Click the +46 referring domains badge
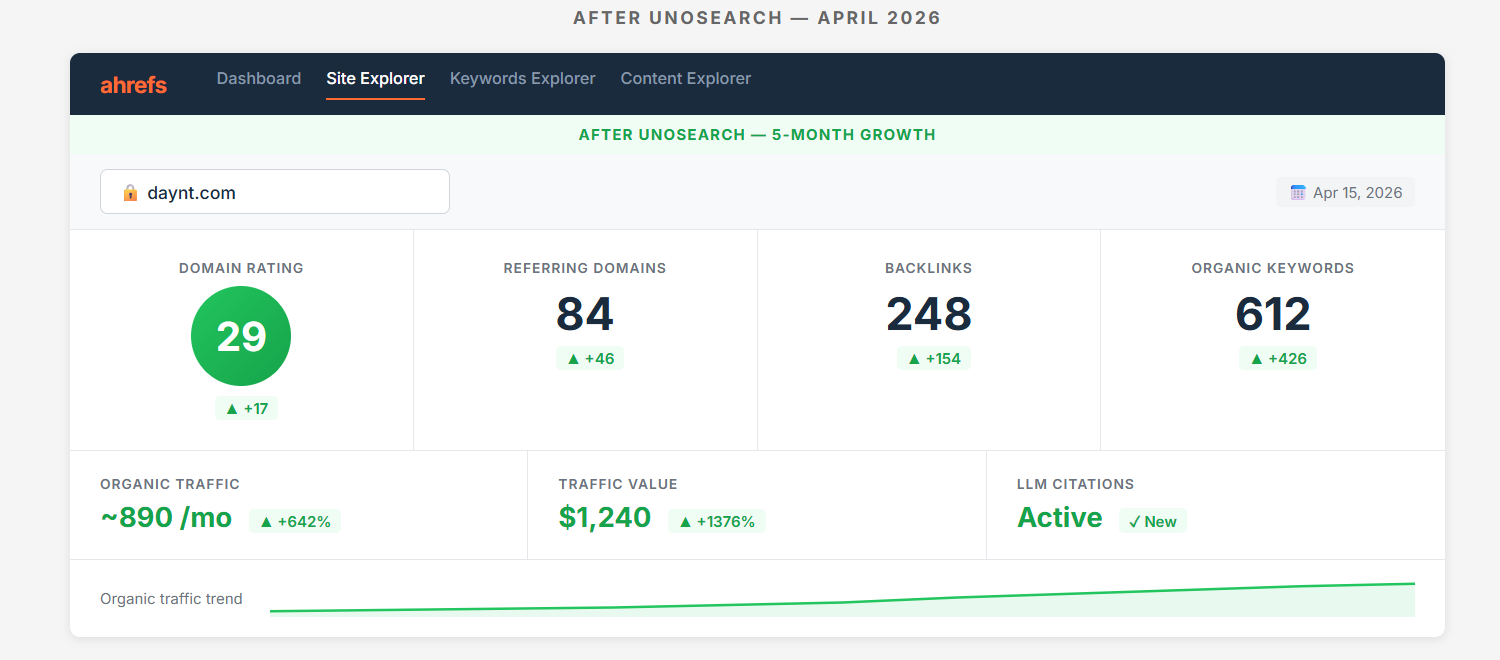1500x660 pixels. click(590, 358)
